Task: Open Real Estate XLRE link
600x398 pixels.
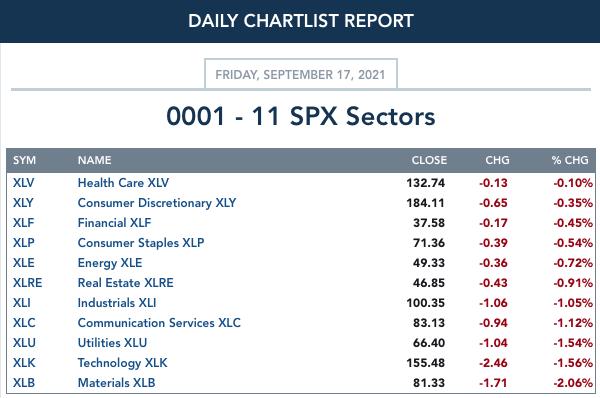Action: tap(126, 283)
